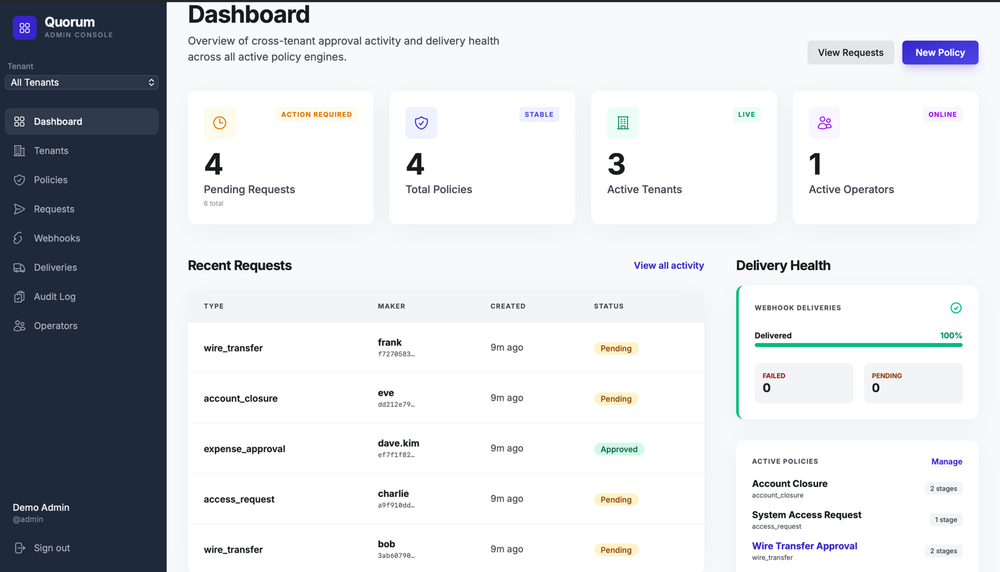Open the Tenant dropdown selector

pos(82,83)
